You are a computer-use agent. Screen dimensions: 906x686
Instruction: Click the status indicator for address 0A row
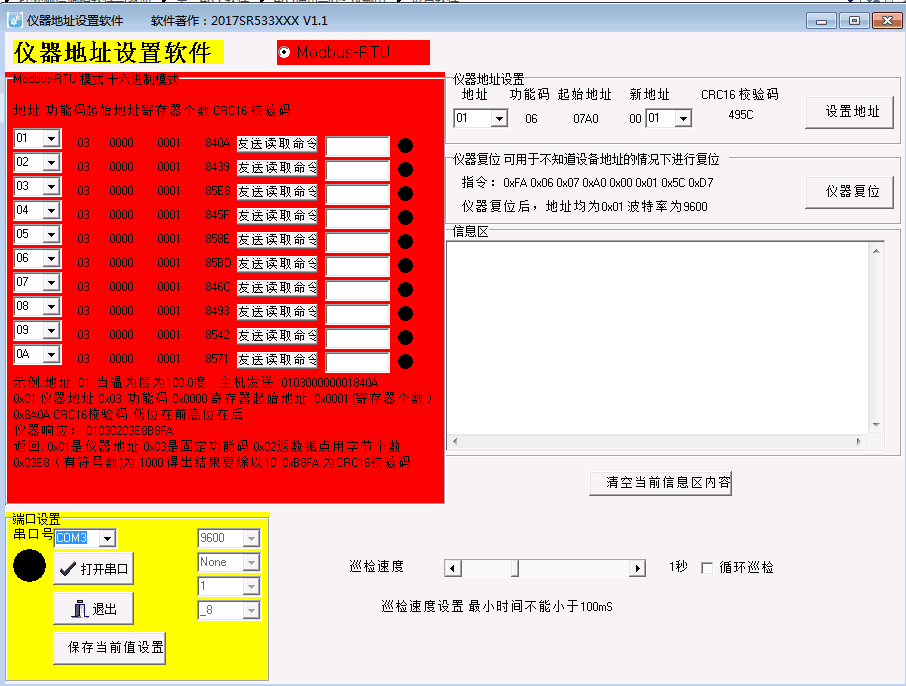[405, 361]
